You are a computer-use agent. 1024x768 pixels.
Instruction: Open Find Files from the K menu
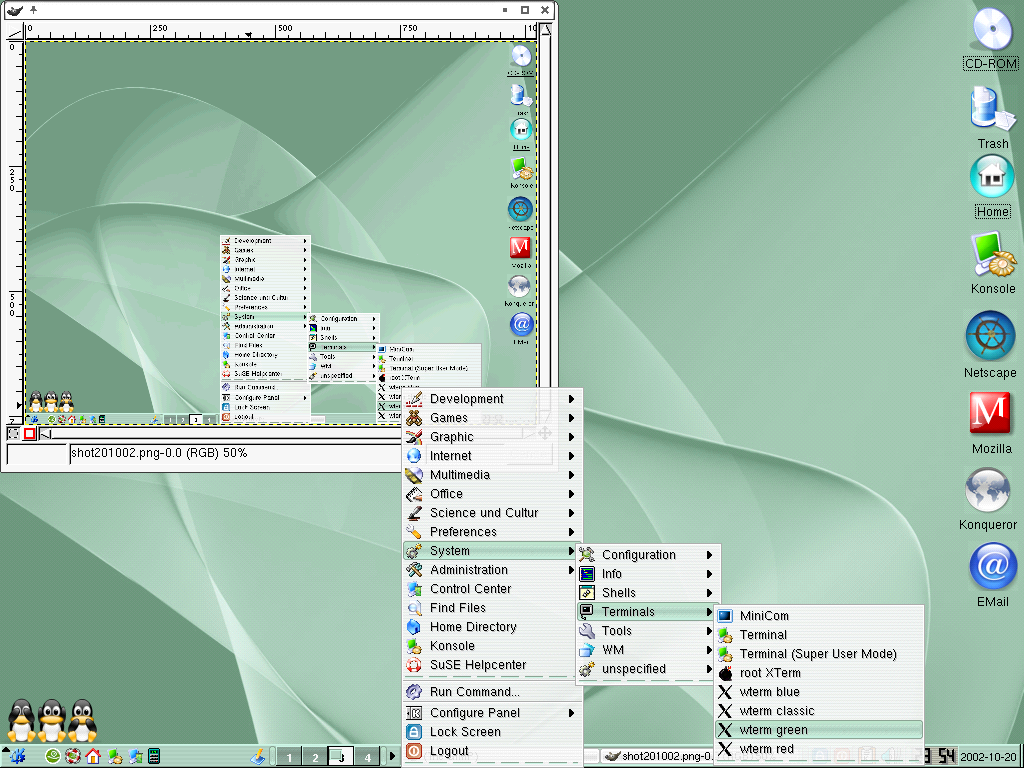[x=492, y=607]
